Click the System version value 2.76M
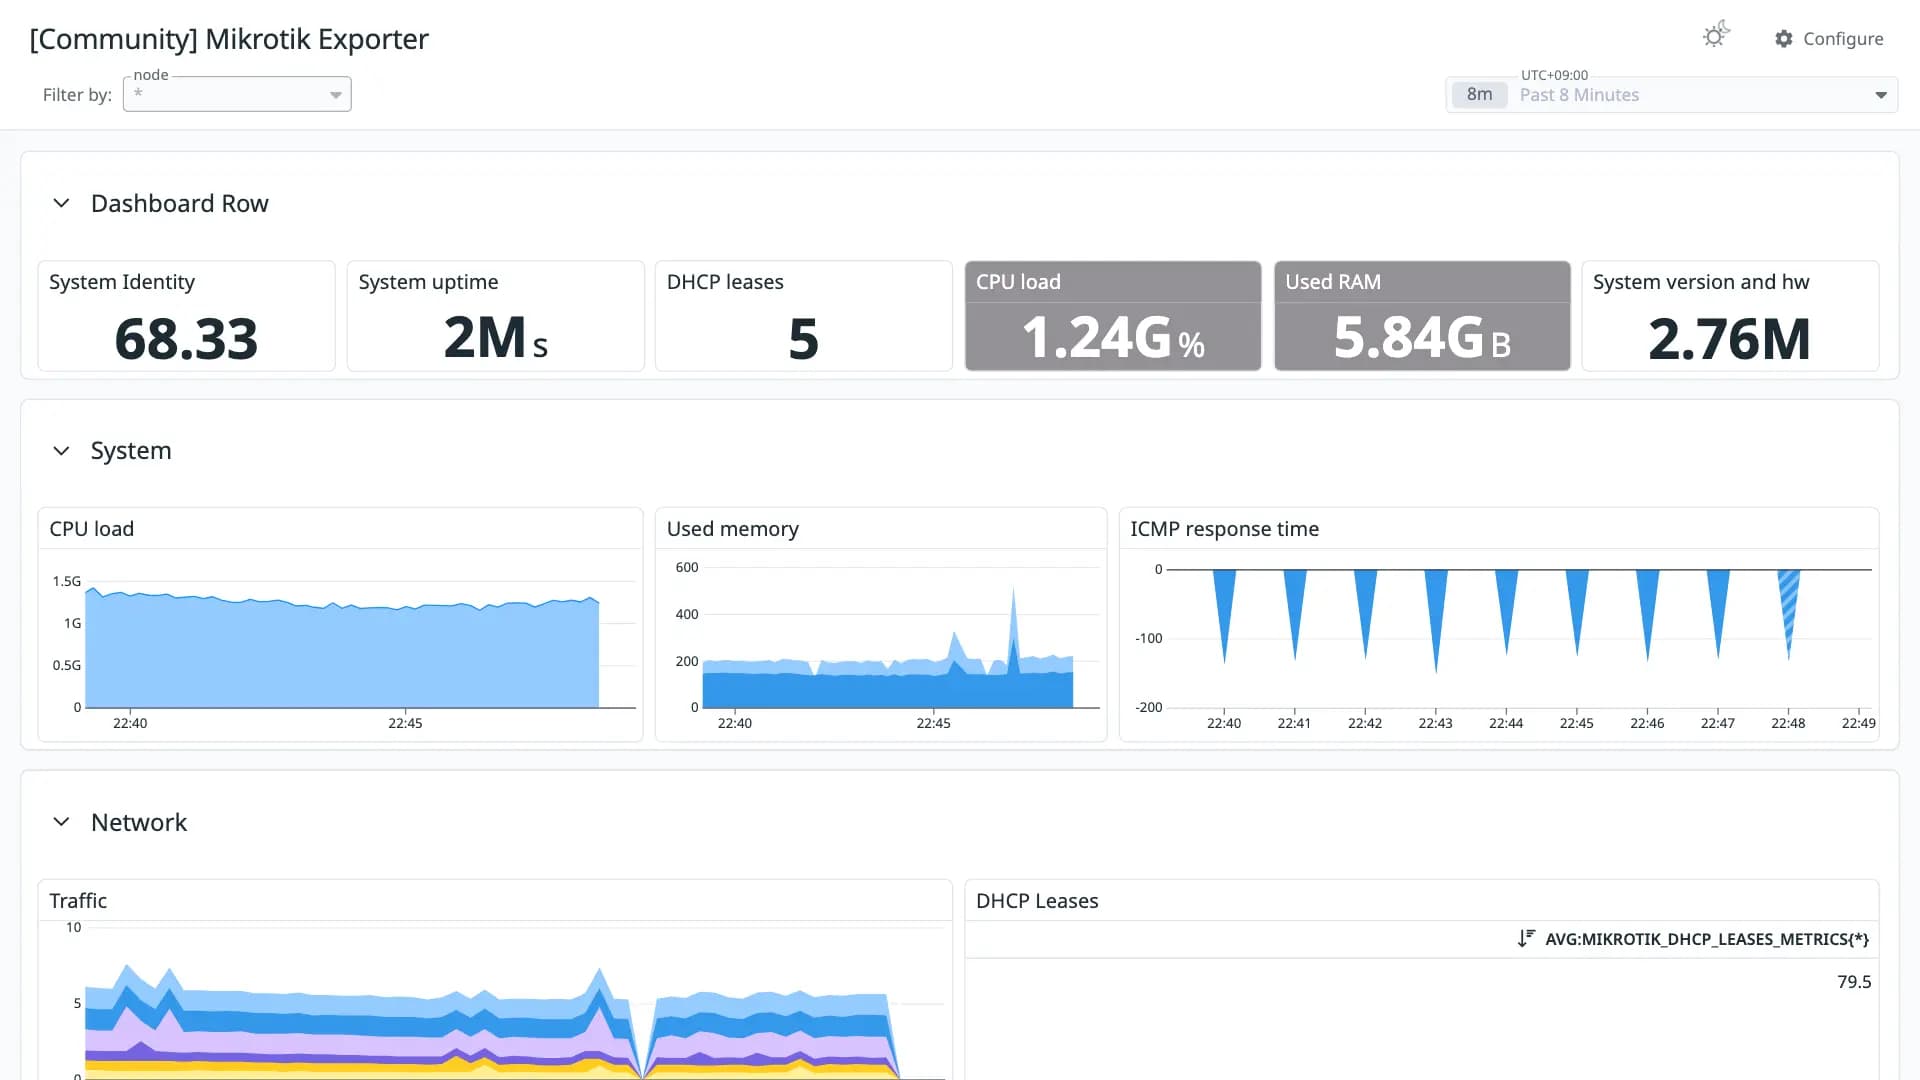The height and width of the screenshot is (1080, 1920). click(x=1729, y=338)
